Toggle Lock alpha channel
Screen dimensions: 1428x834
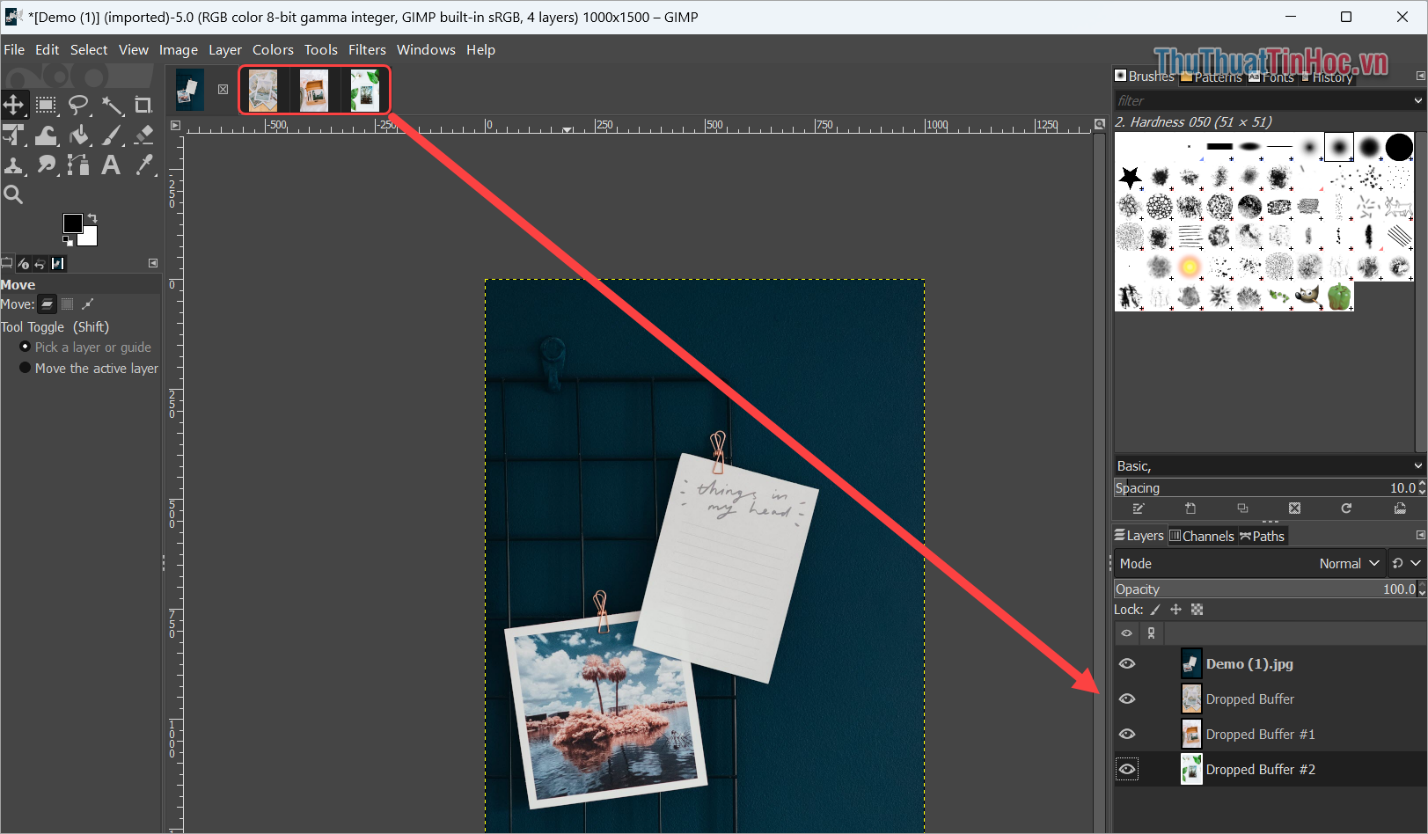tap(1197, 609)
